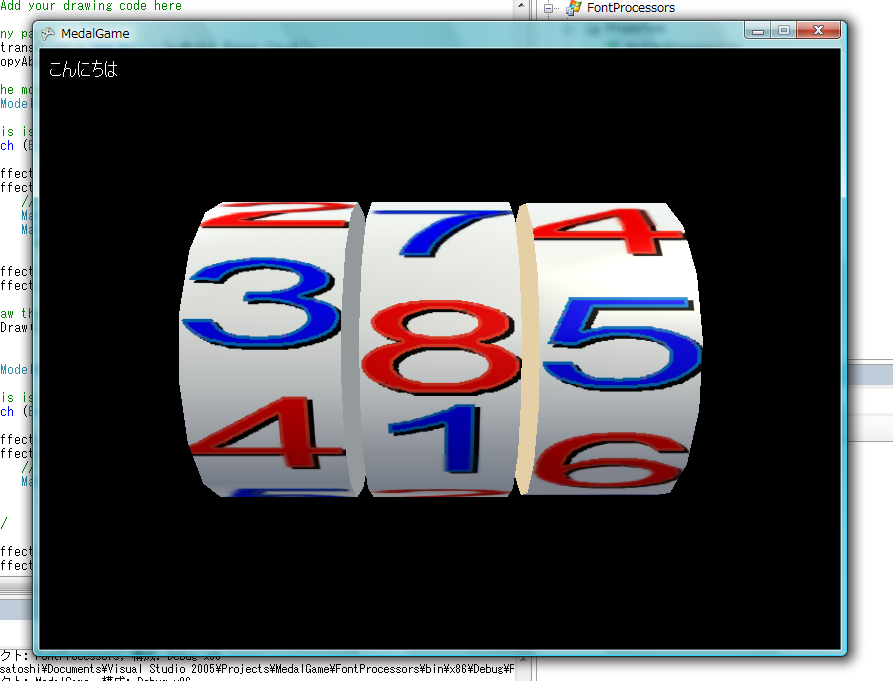Close the MedalGame window
Viewport: 893px width, 681px height.
click(819, 31)
